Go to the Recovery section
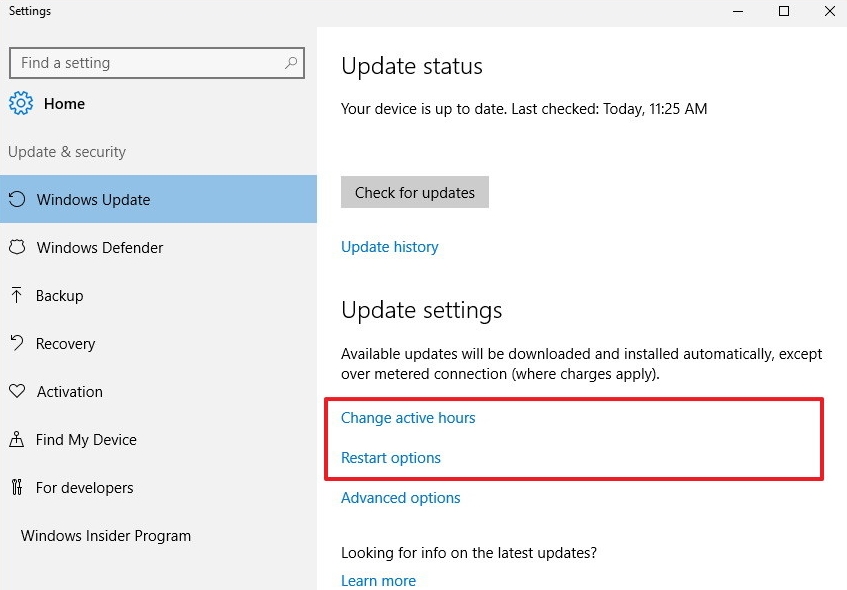This screenshot has height=590, width=847. pos(65,343)
